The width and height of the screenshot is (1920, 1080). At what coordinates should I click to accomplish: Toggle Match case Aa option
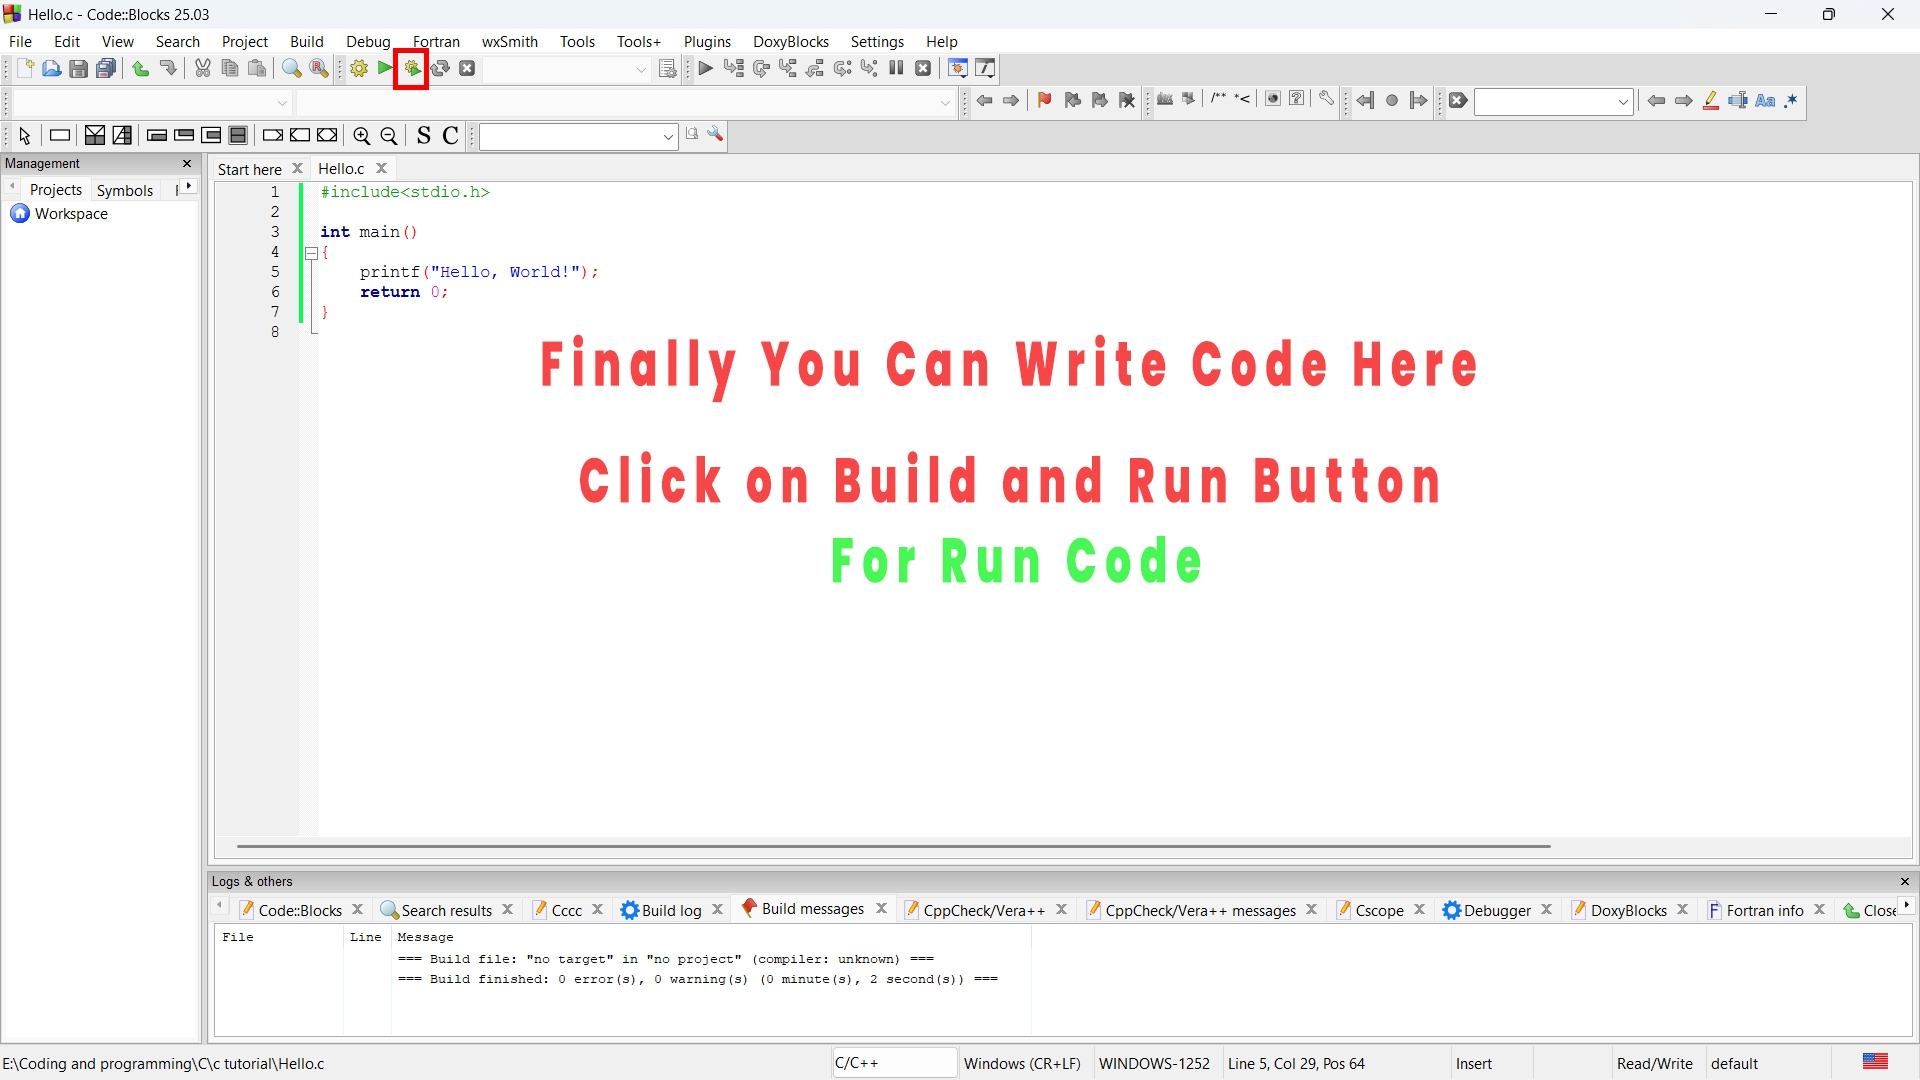1765,101
